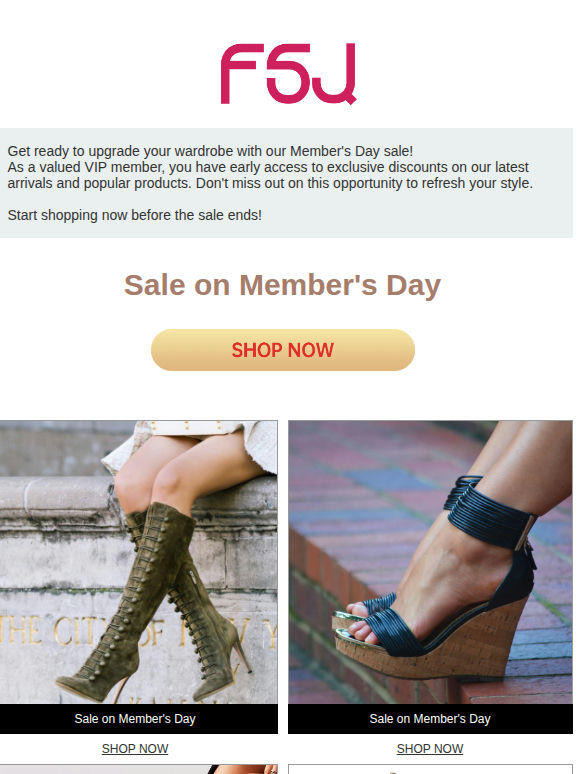Select Sale on Member's Day banner below sandals
This screenshot has width=580, height=774.
point(430,719)
